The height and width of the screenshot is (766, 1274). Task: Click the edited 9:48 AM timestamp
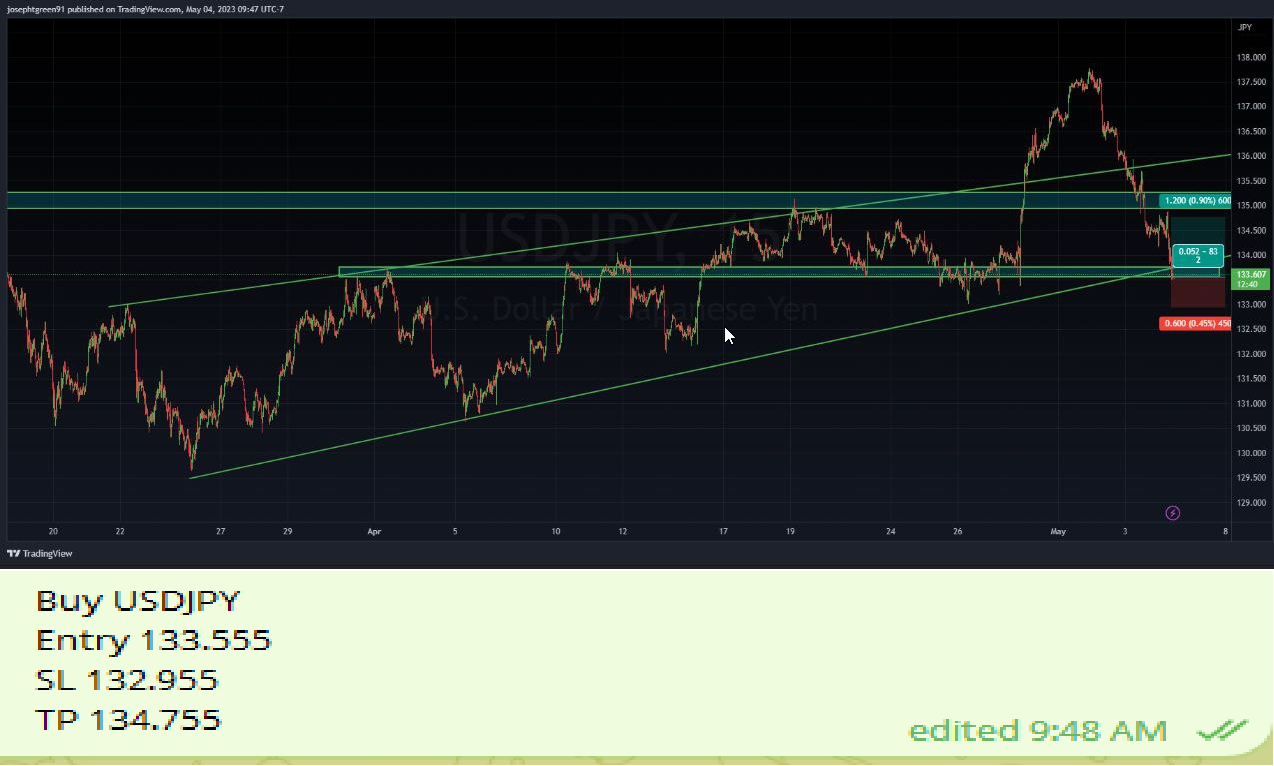point(1037,730)
